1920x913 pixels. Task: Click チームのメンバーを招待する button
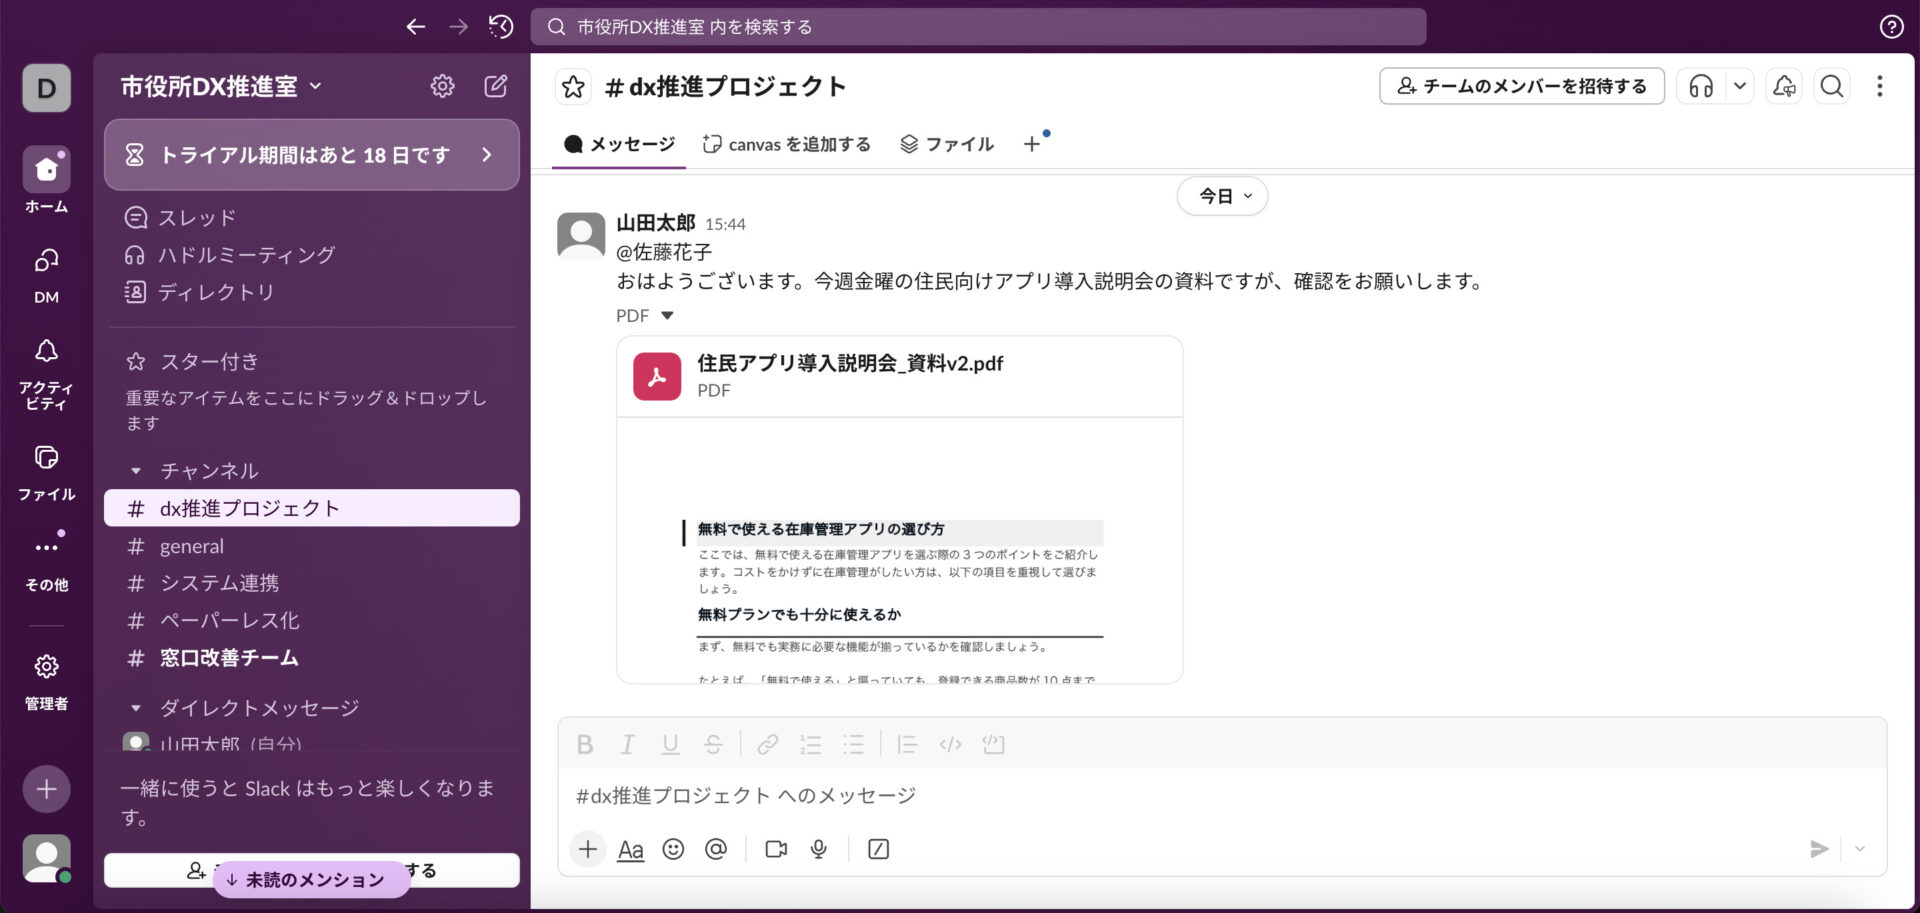1521,86
